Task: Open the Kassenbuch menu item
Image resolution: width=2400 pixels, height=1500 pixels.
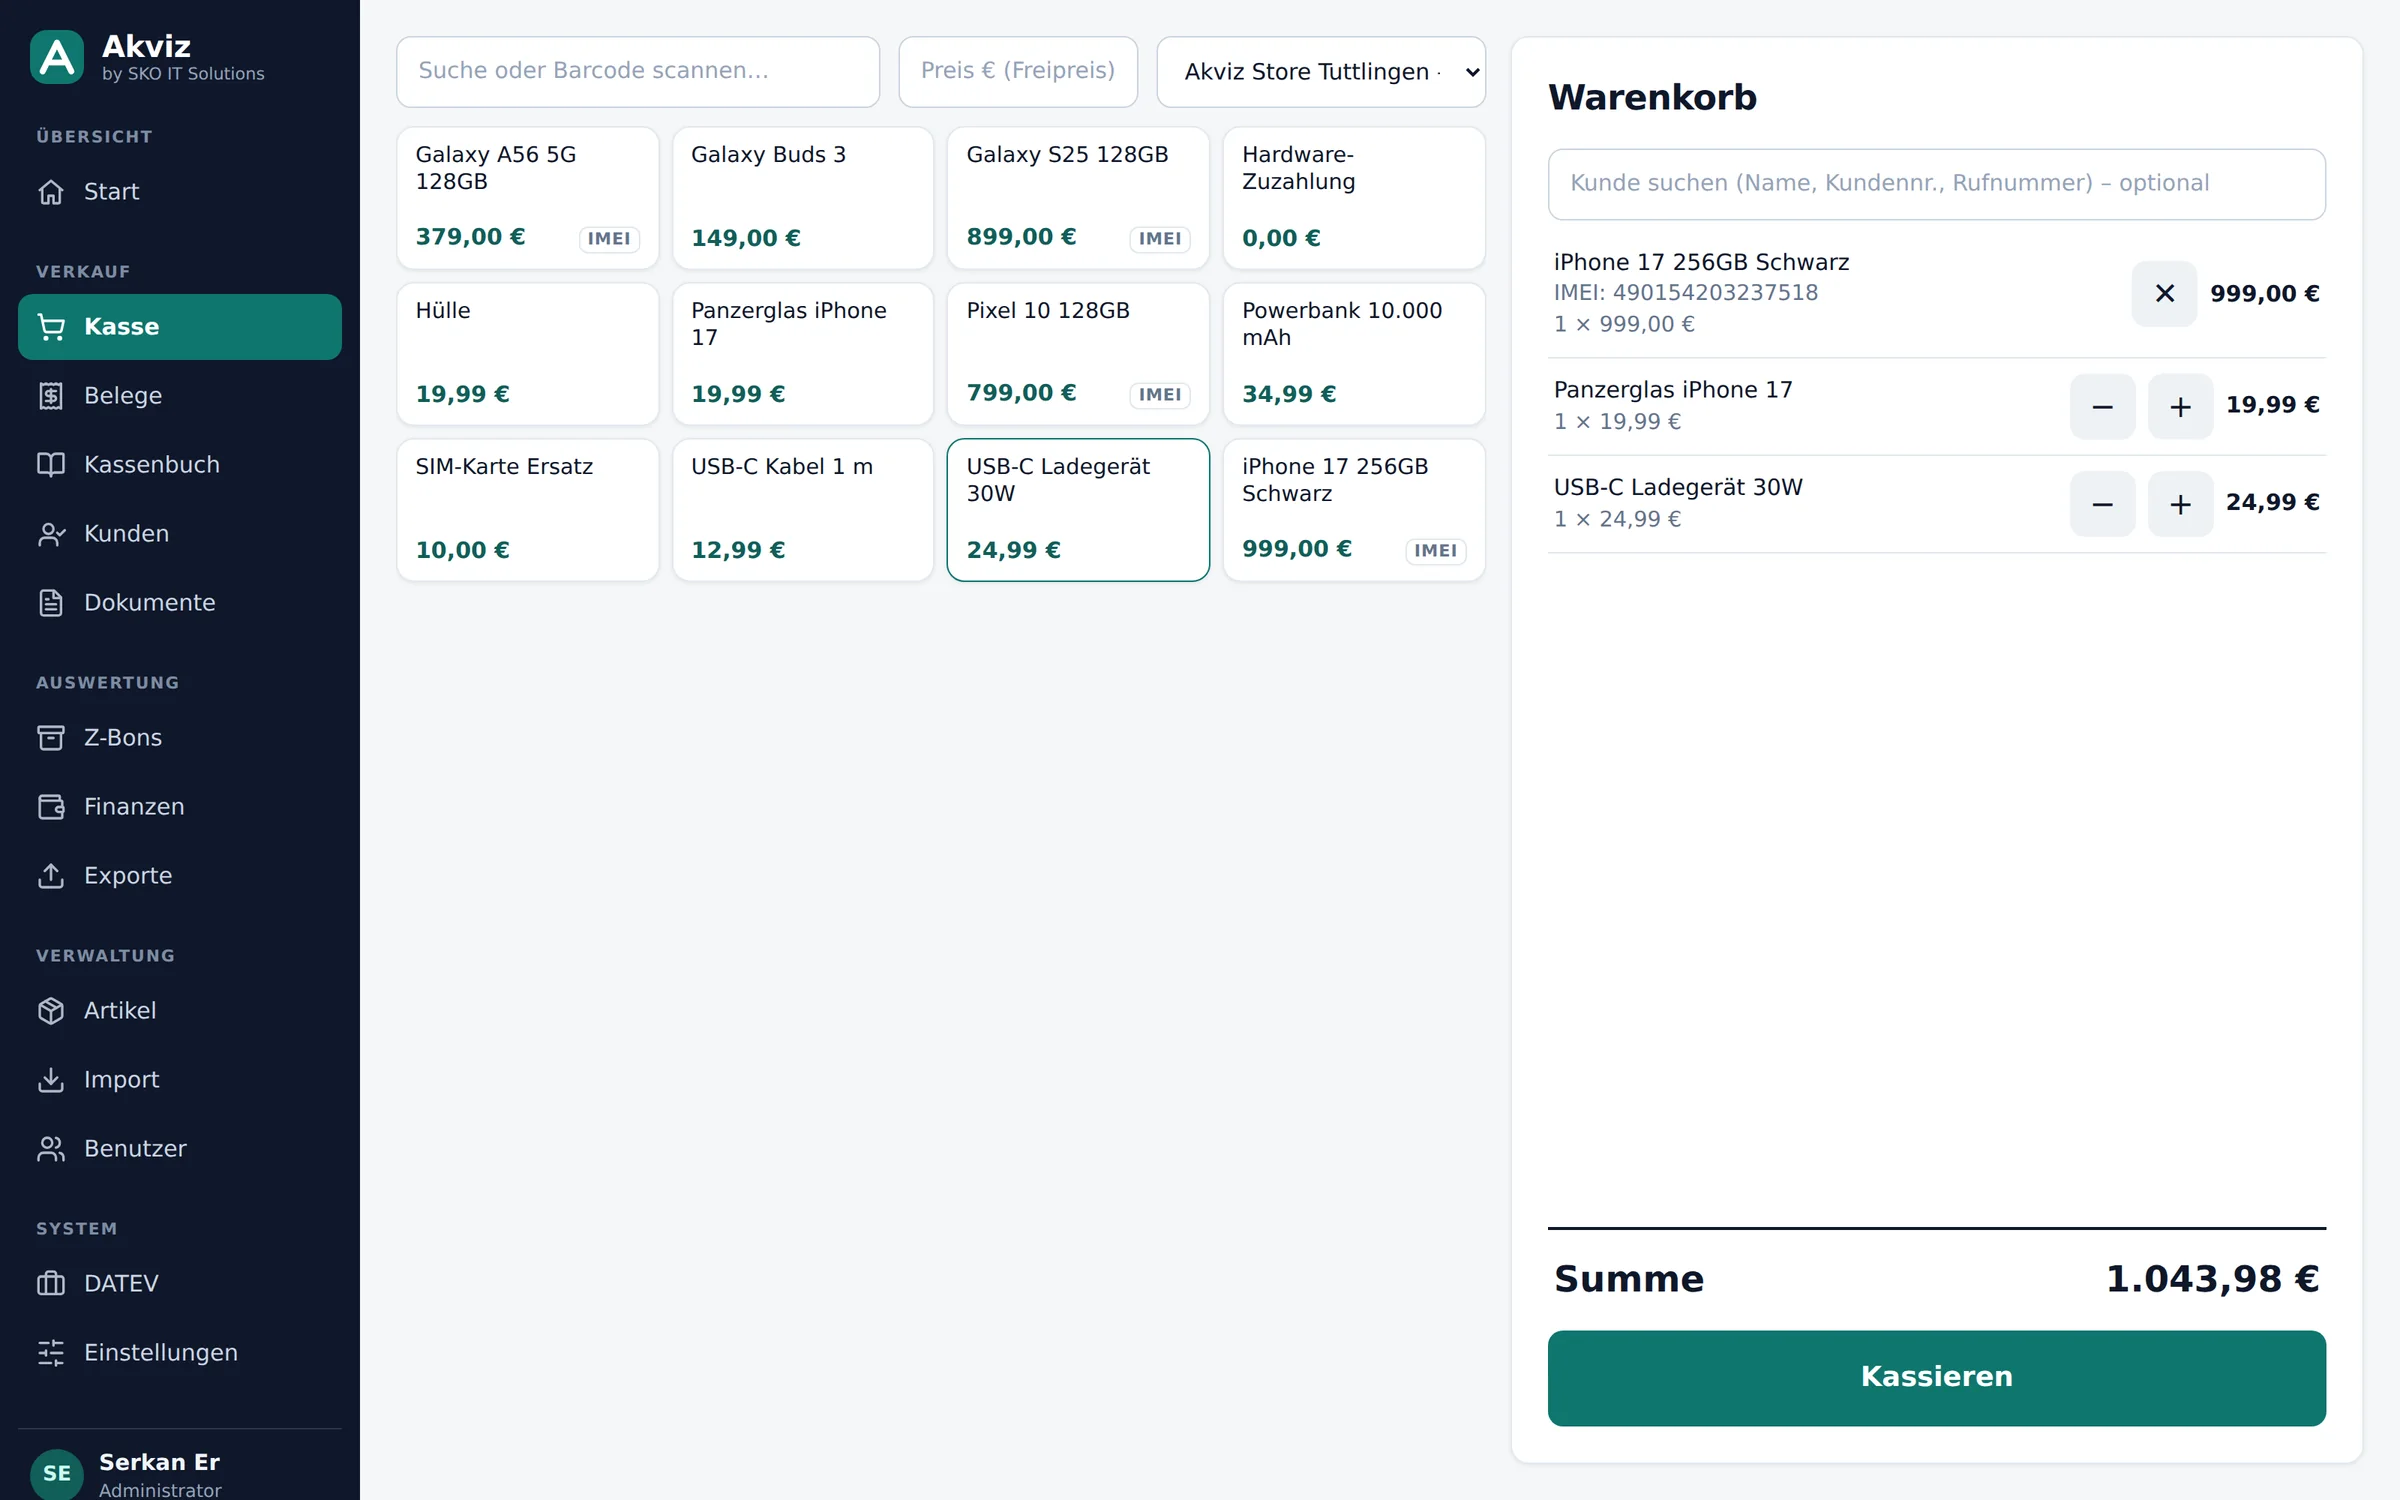Action: click(180, 464)
